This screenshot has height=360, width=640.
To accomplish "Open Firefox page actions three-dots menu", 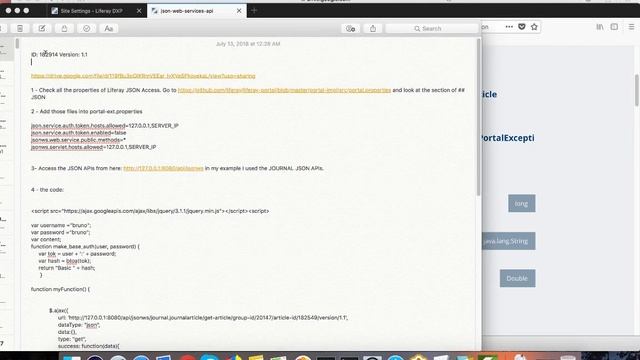I will [509, 27].
